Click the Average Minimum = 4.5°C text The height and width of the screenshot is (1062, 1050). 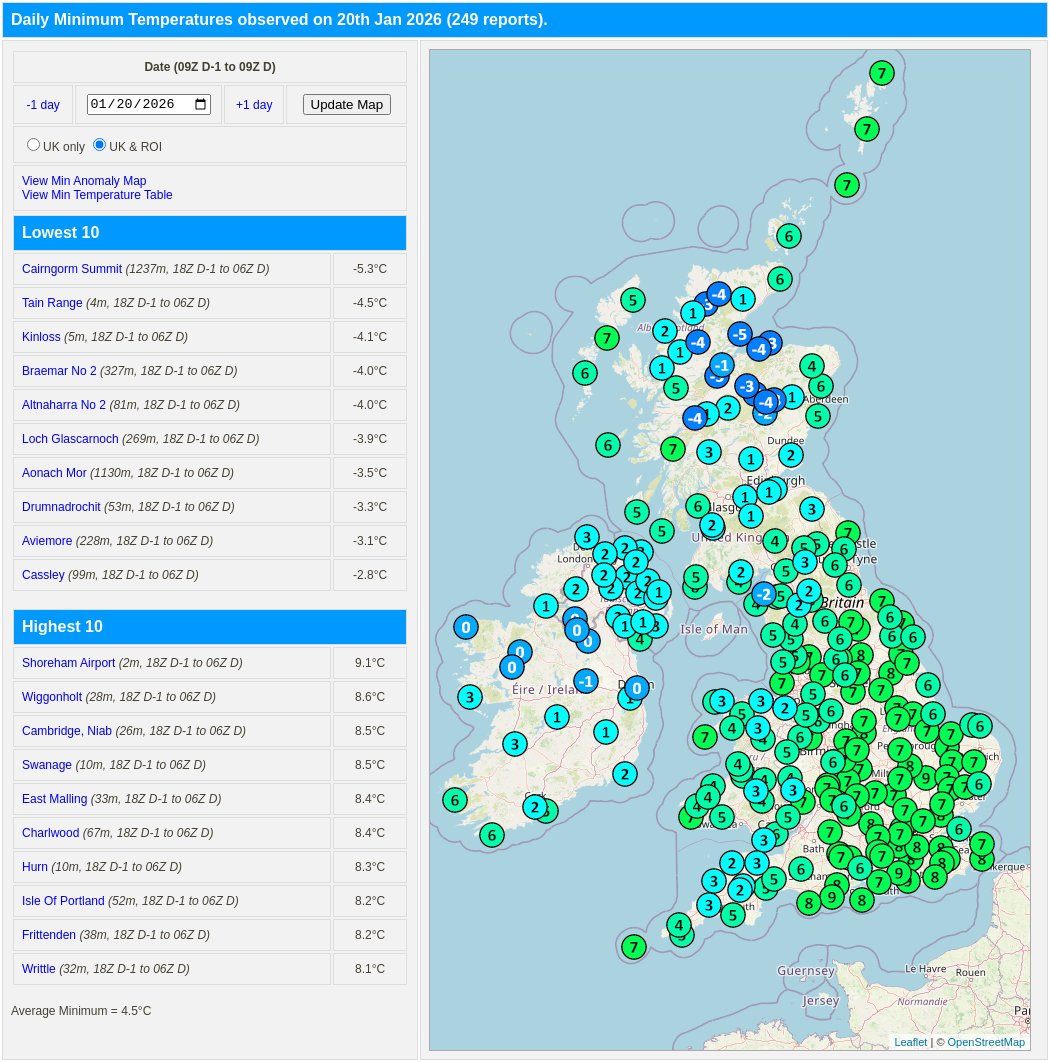pos(81,1011)
